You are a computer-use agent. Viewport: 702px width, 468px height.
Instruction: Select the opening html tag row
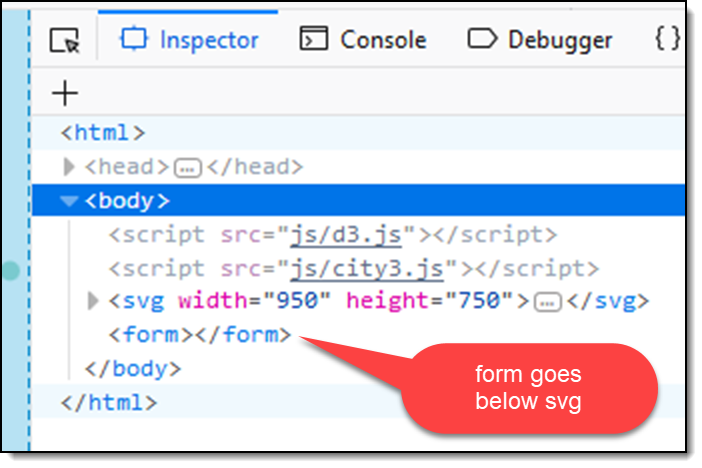(358, 133)
